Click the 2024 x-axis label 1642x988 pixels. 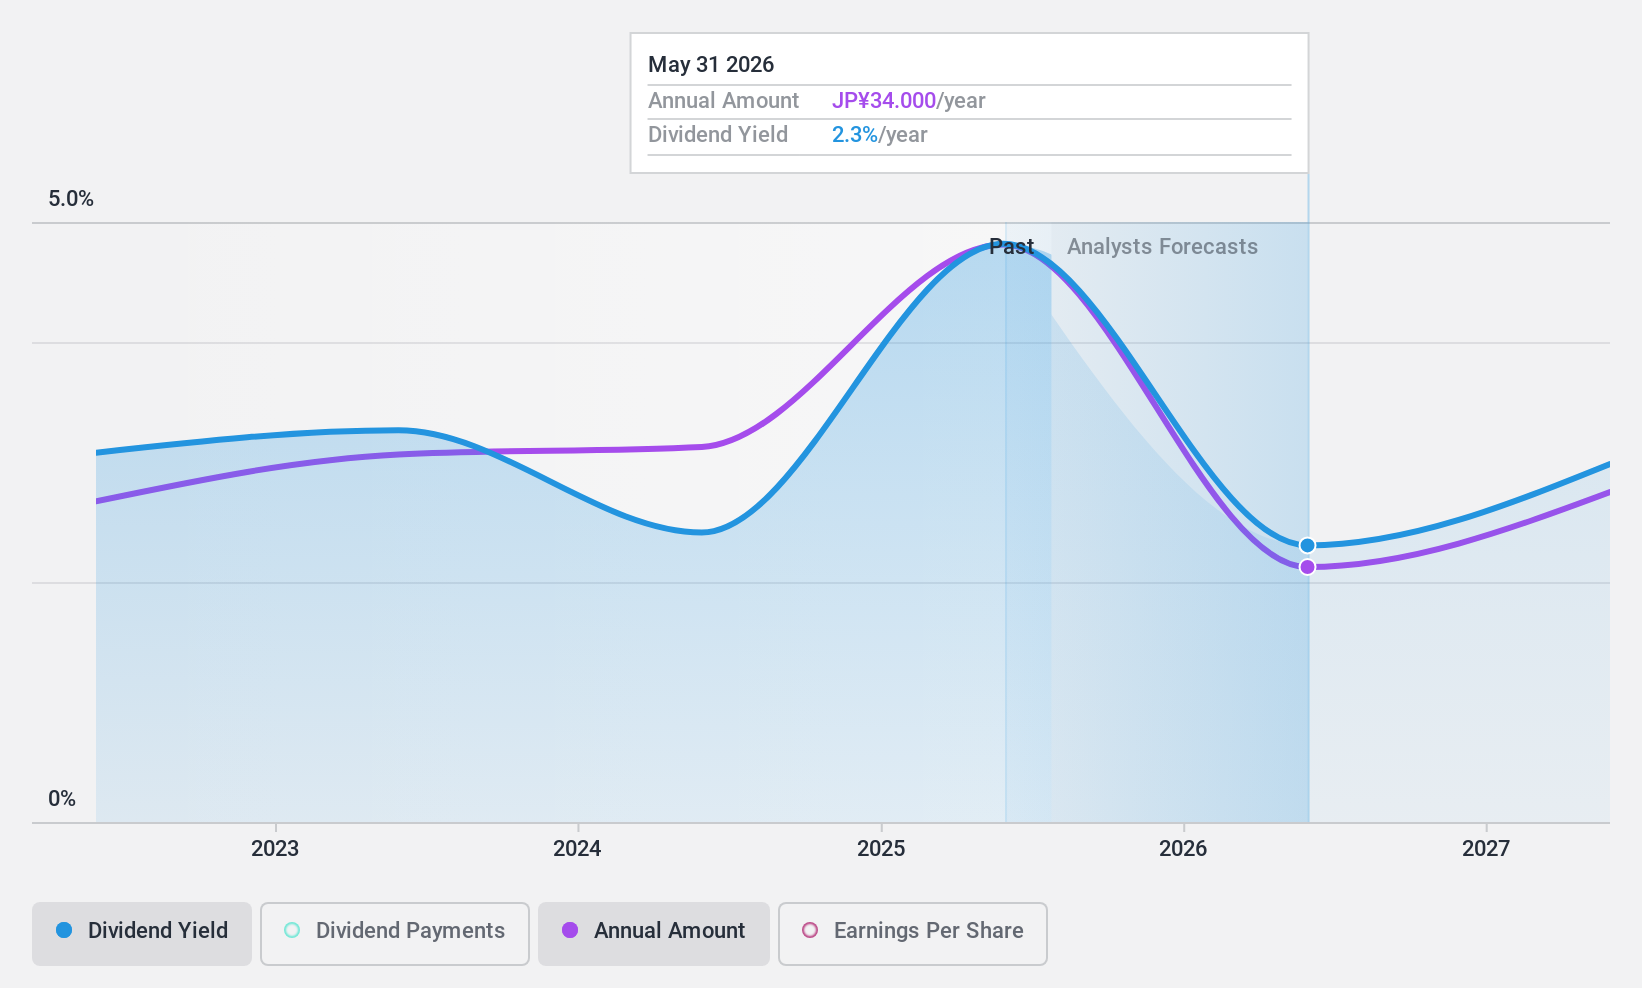(578, 849)
